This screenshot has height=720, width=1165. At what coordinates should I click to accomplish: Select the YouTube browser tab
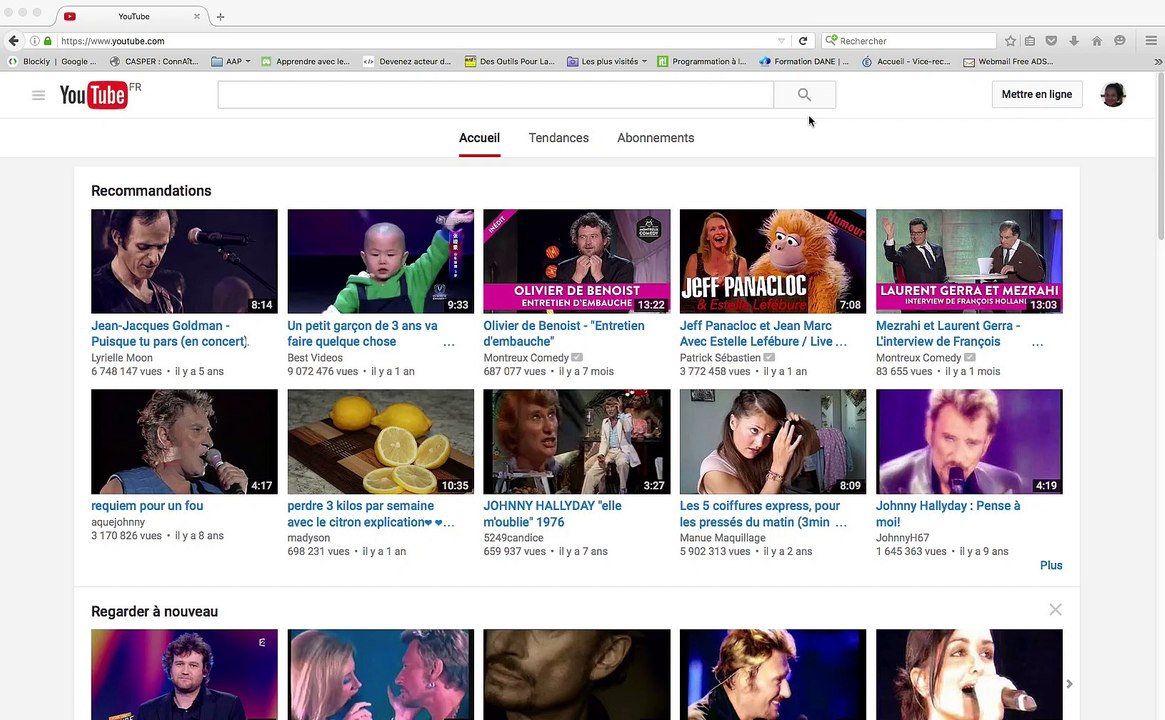click(x=132, y=16)
